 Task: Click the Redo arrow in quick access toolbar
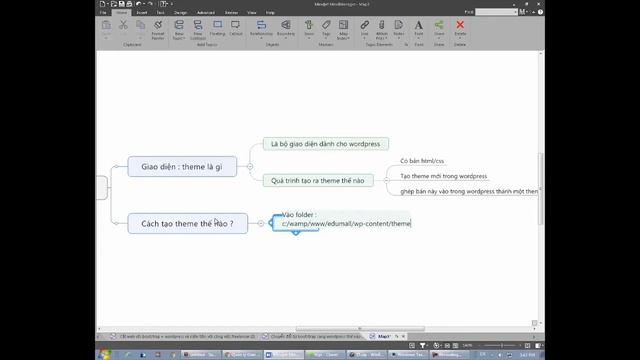[x=150, y=4]
